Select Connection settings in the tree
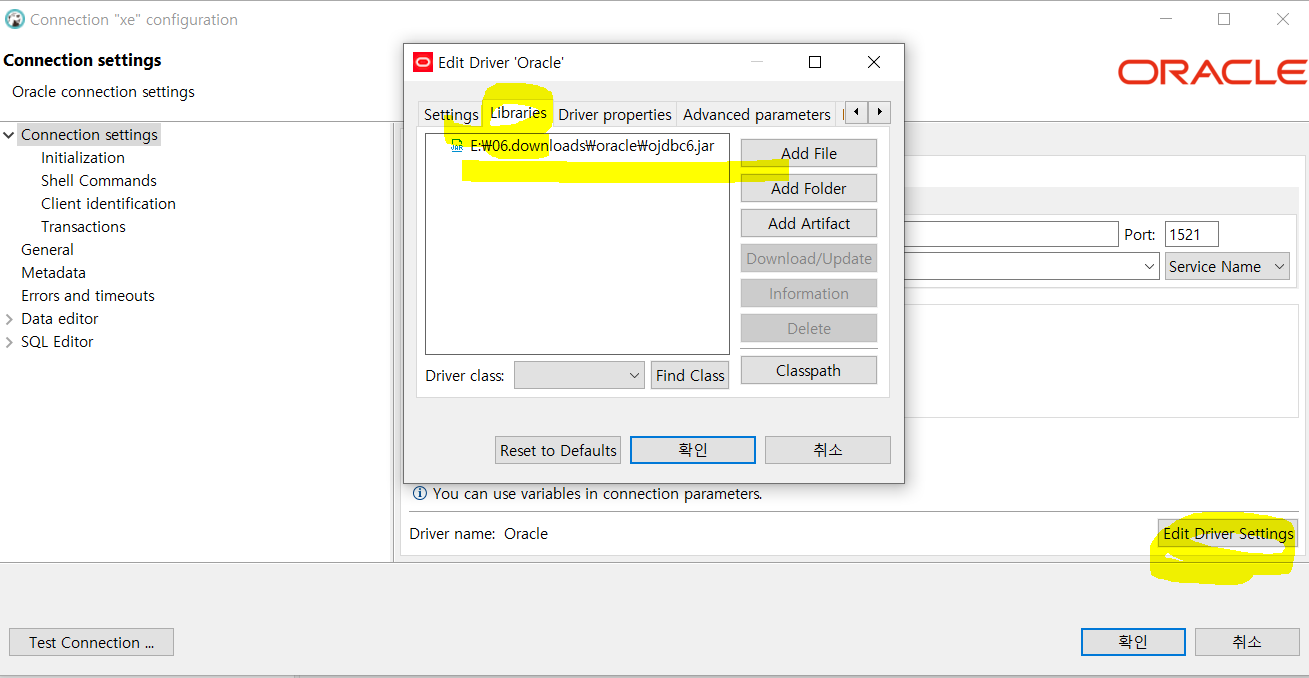 click(x=89, y=134)
